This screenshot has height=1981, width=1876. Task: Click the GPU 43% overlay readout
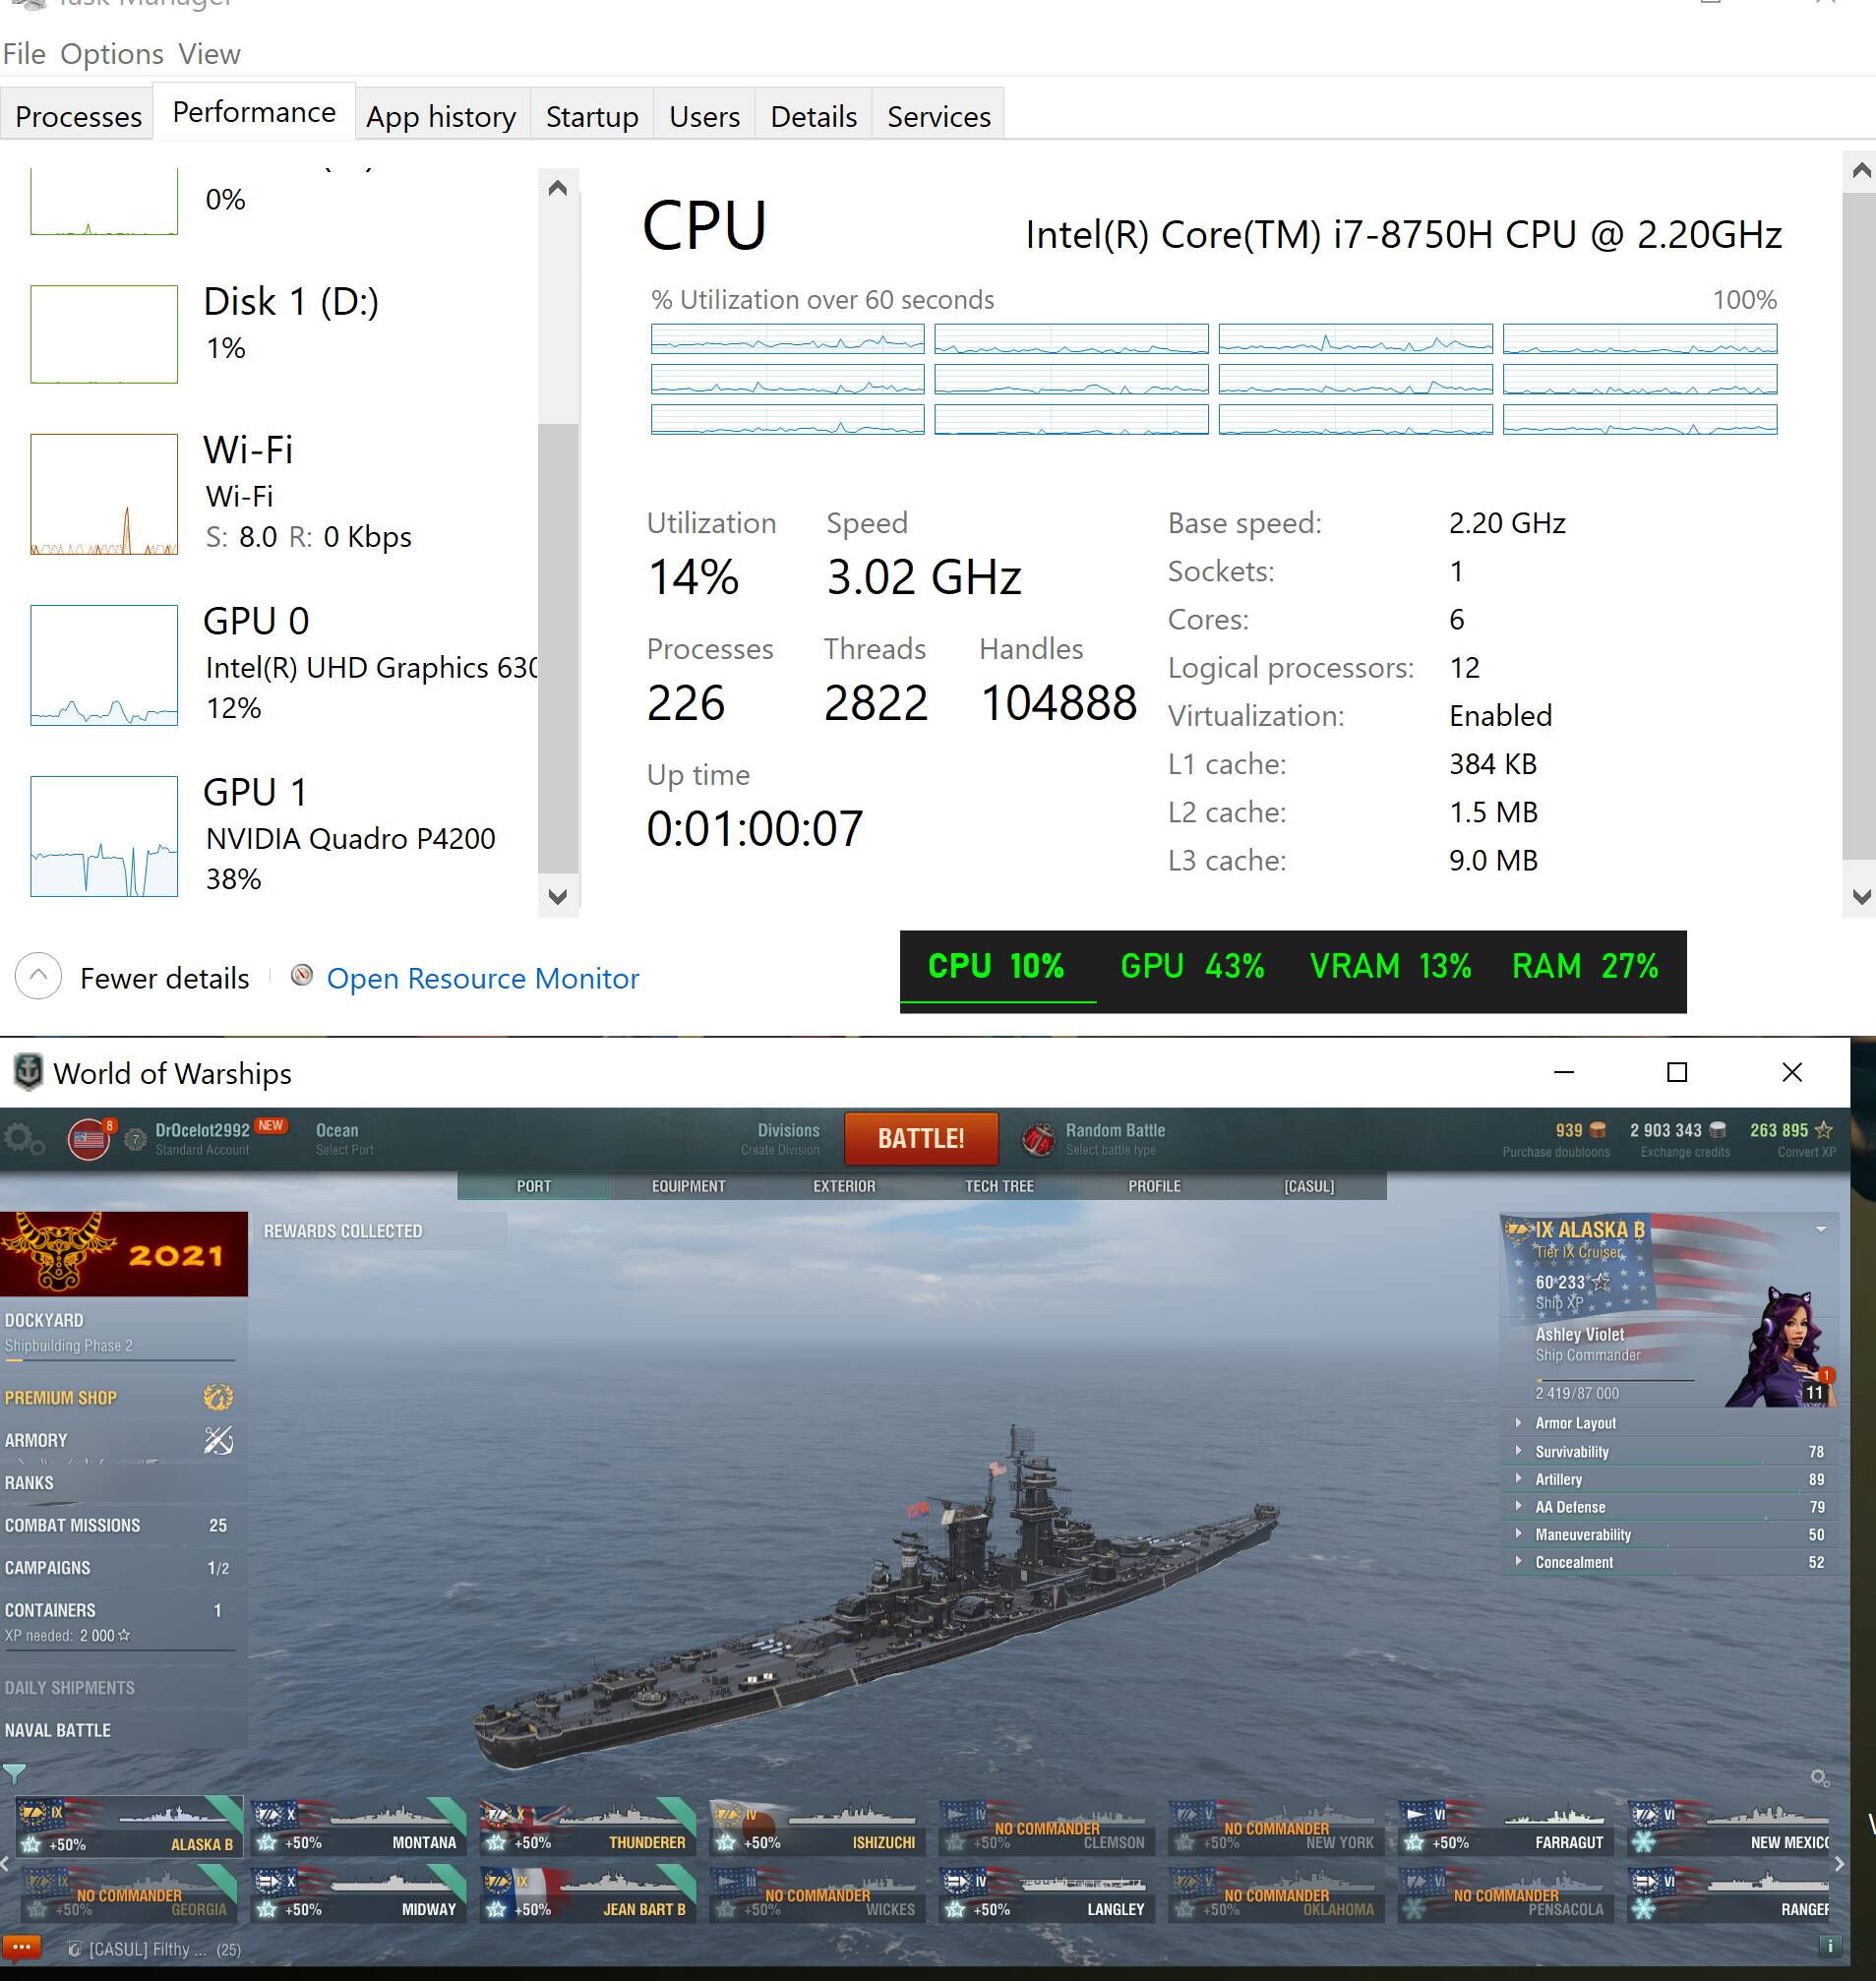pyautogui.click(x=1192, y=966)
